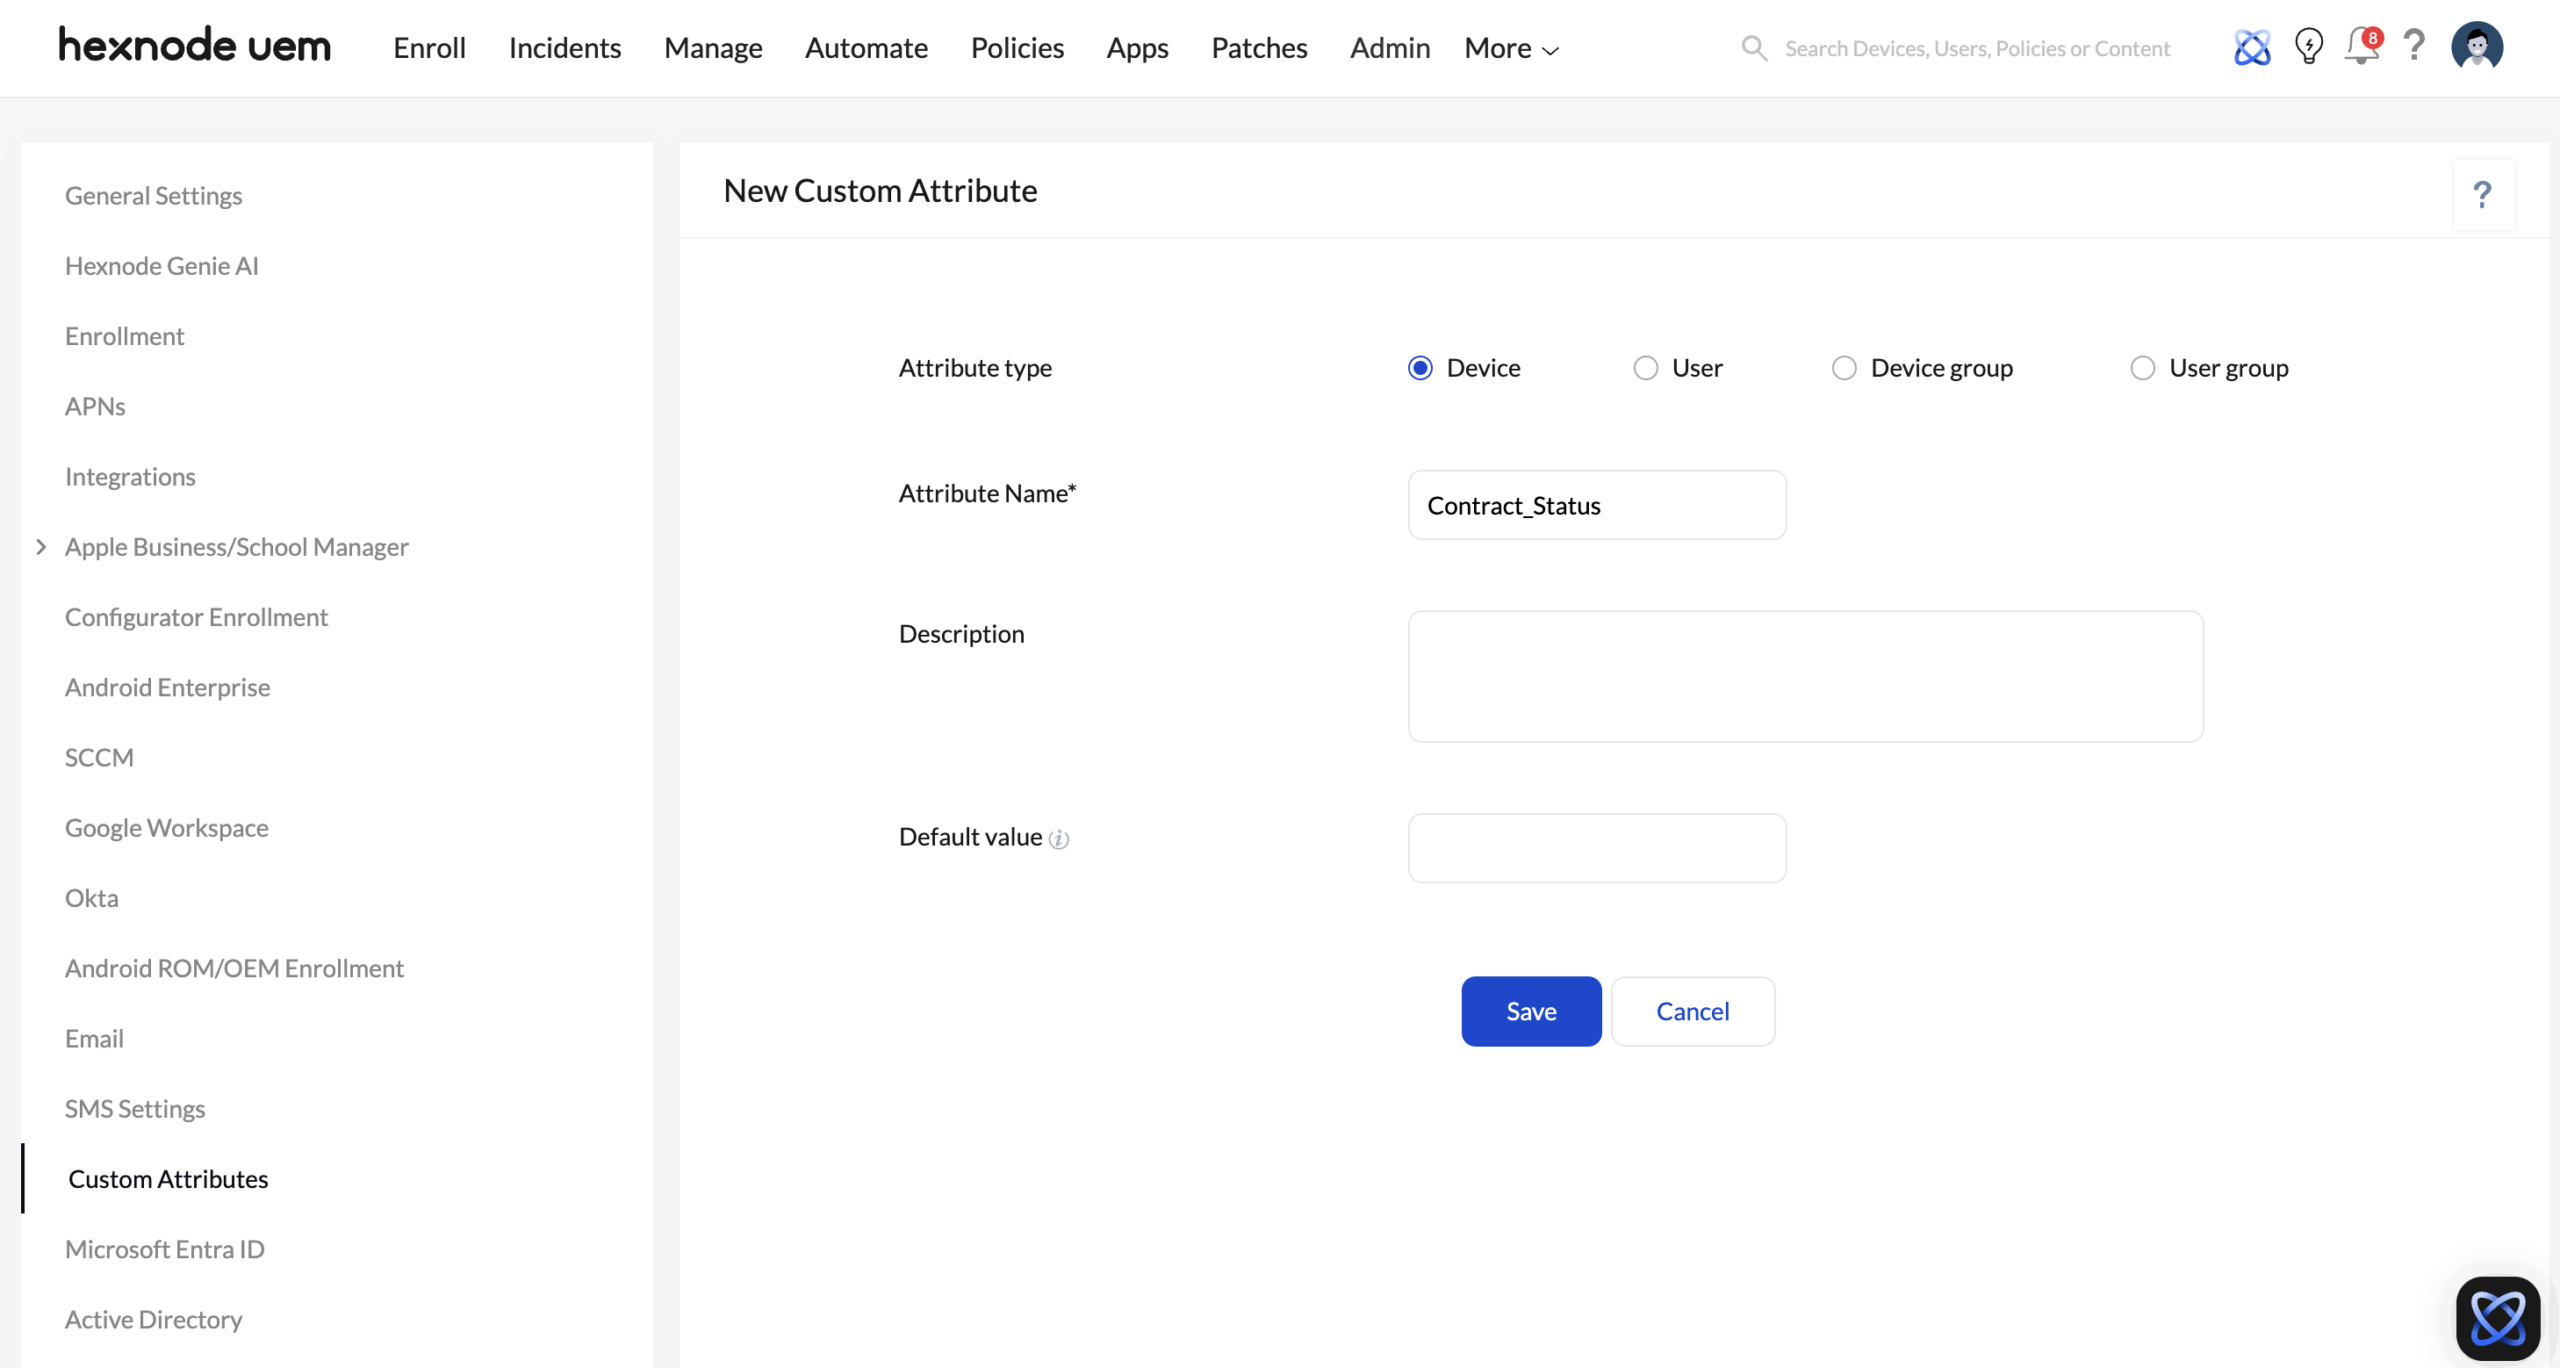
Task: Choose Device group attribute type
Action: click(1844, 368)
